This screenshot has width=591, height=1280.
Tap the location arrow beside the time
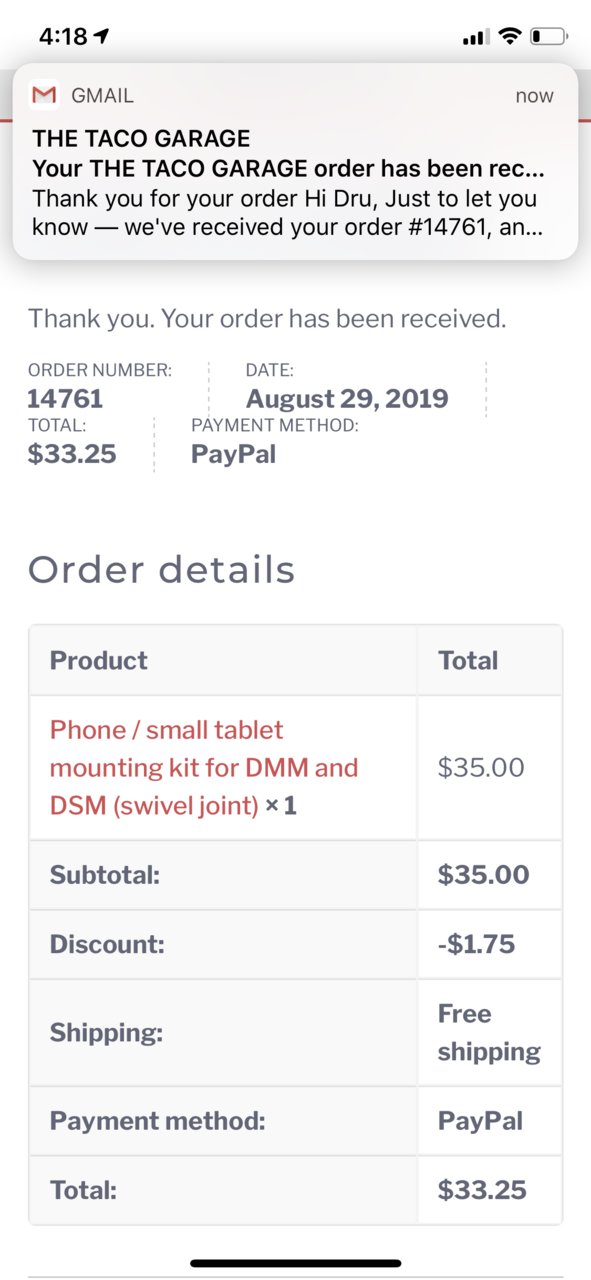[x=101, y=36]
